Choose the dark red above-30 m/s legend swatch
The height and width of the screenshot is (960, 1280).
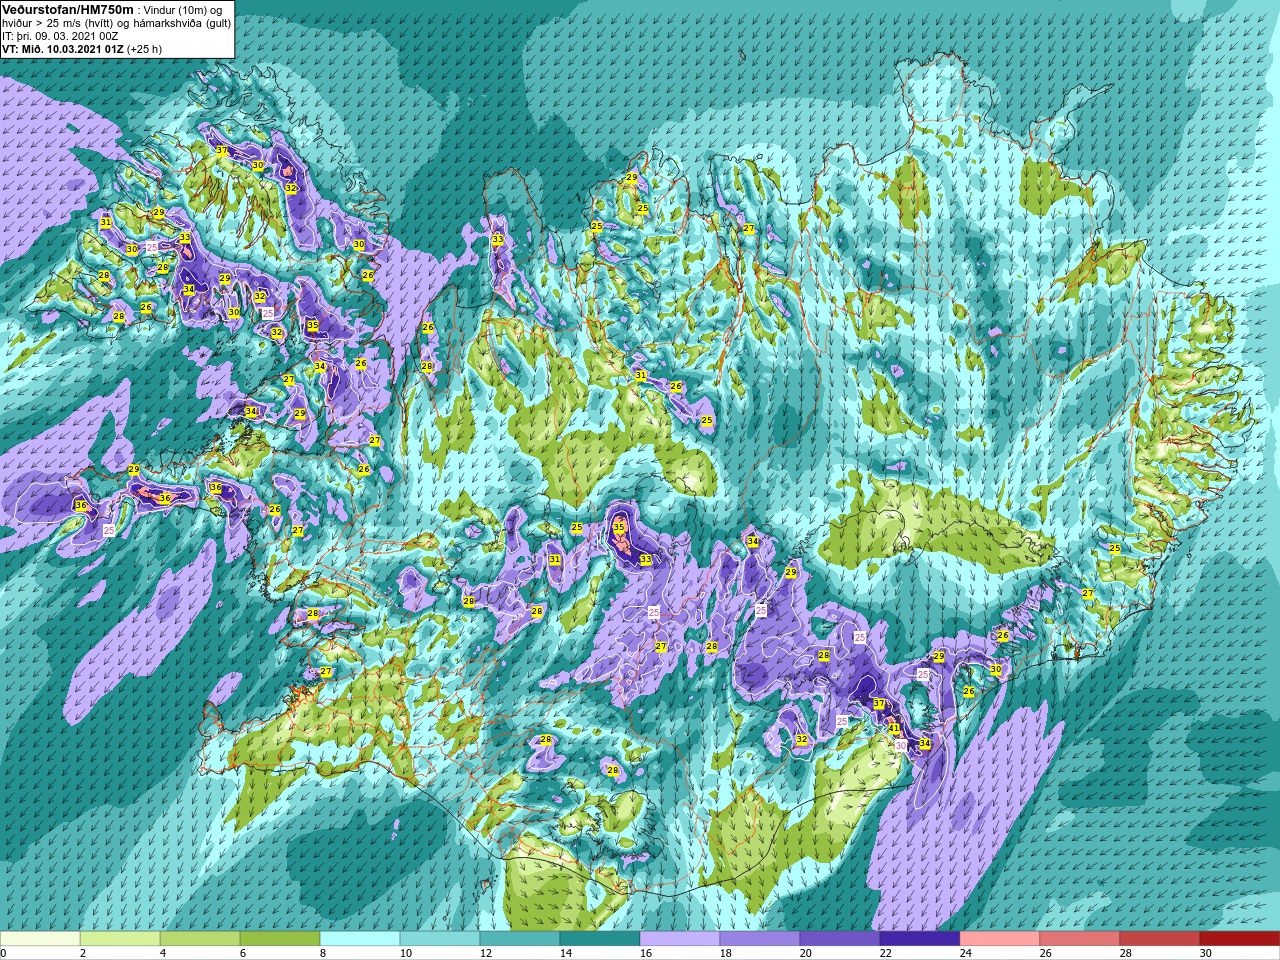[1240, 939]
